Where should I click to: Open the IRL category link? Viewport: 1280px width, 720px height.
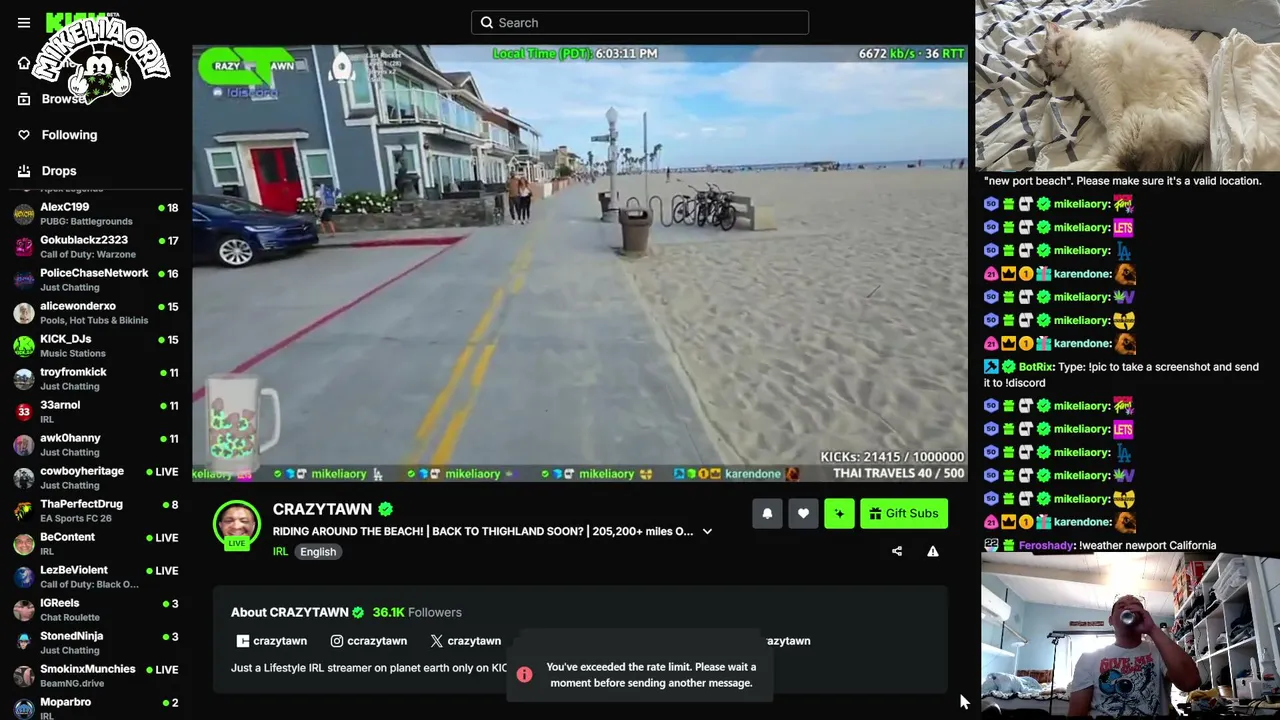[280, 552]
